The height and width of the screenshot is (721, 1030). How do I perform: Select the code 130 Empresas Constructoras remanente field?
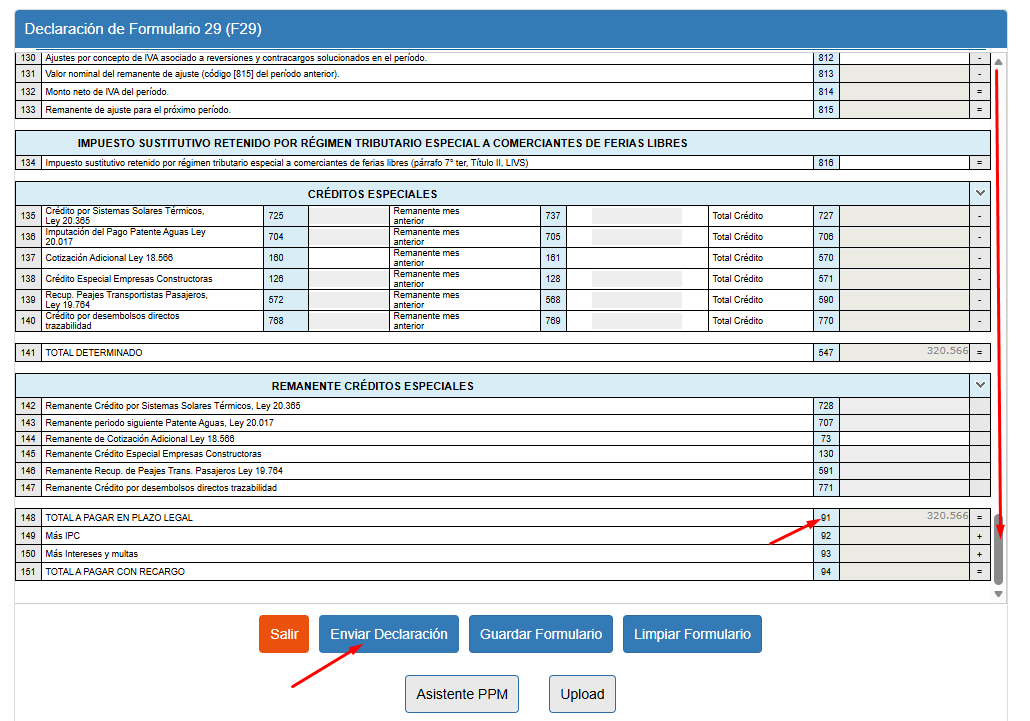905,454
